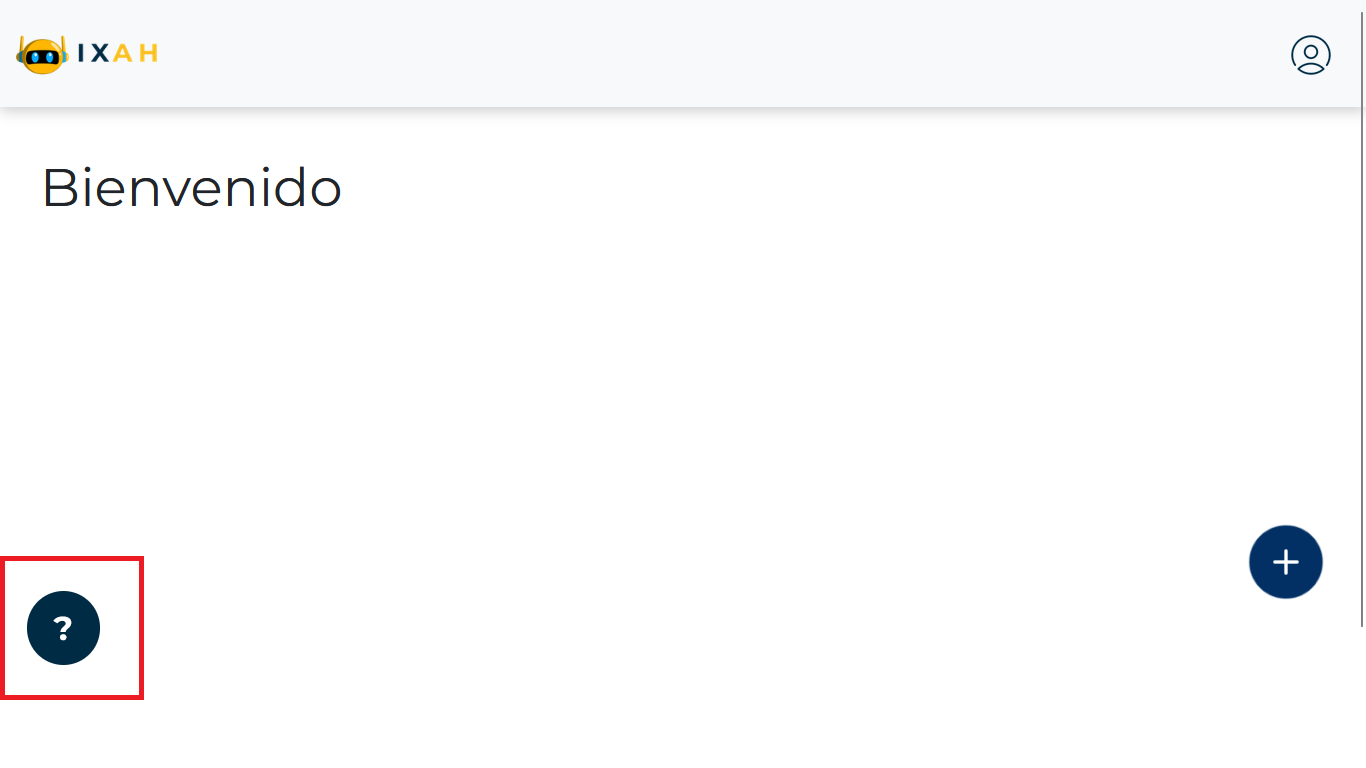Click the person silhouette icon

[1310, 55]
